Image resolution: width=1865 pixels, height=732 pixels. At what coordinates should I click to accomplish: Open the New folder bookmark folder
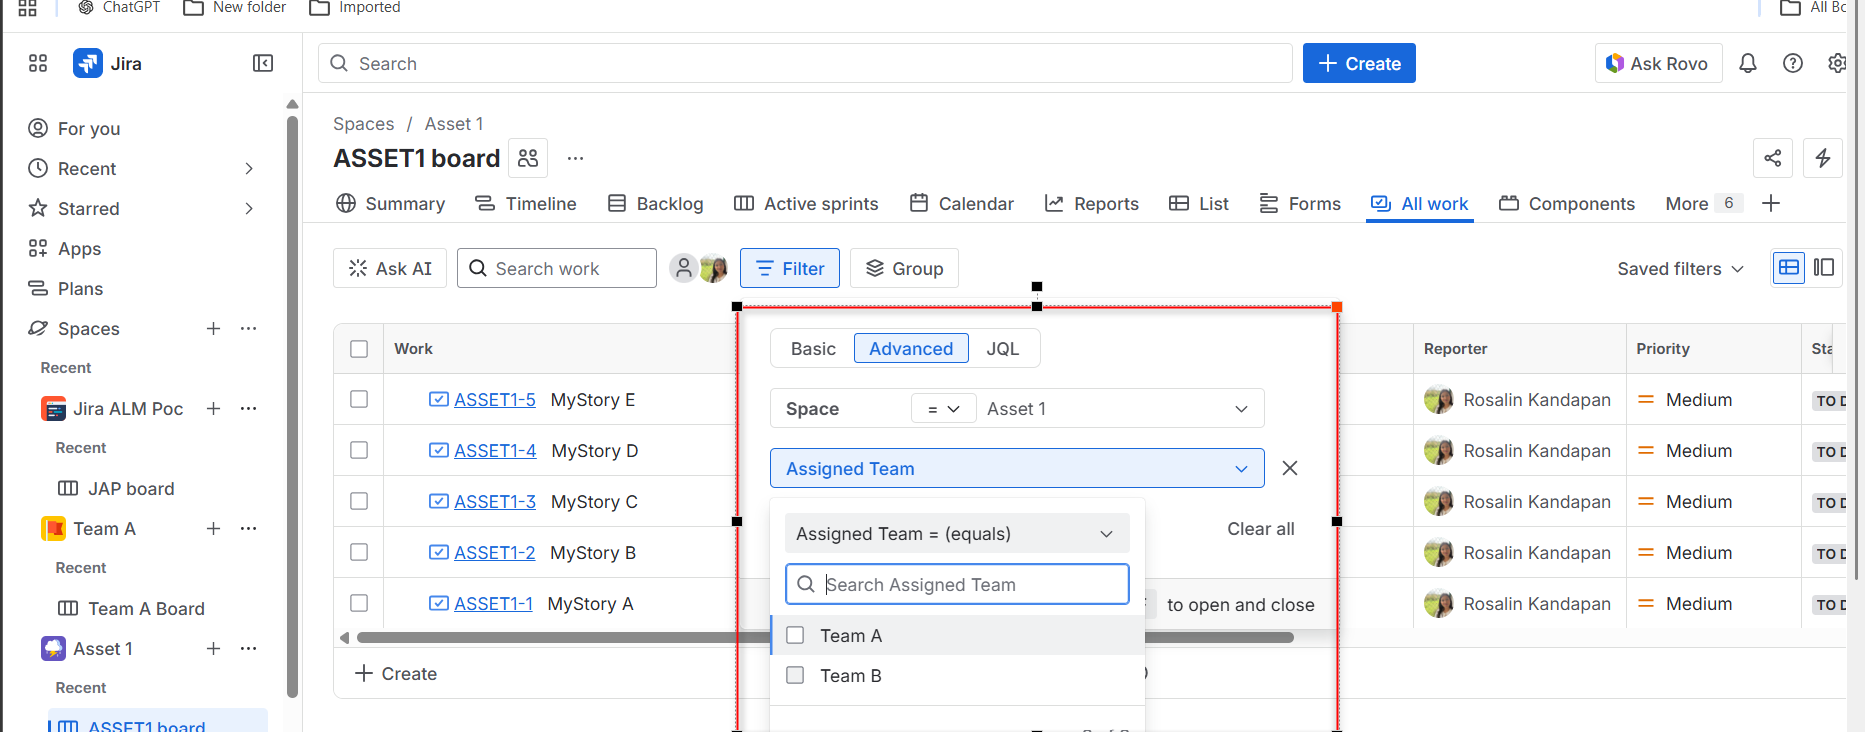click(235, 7)
